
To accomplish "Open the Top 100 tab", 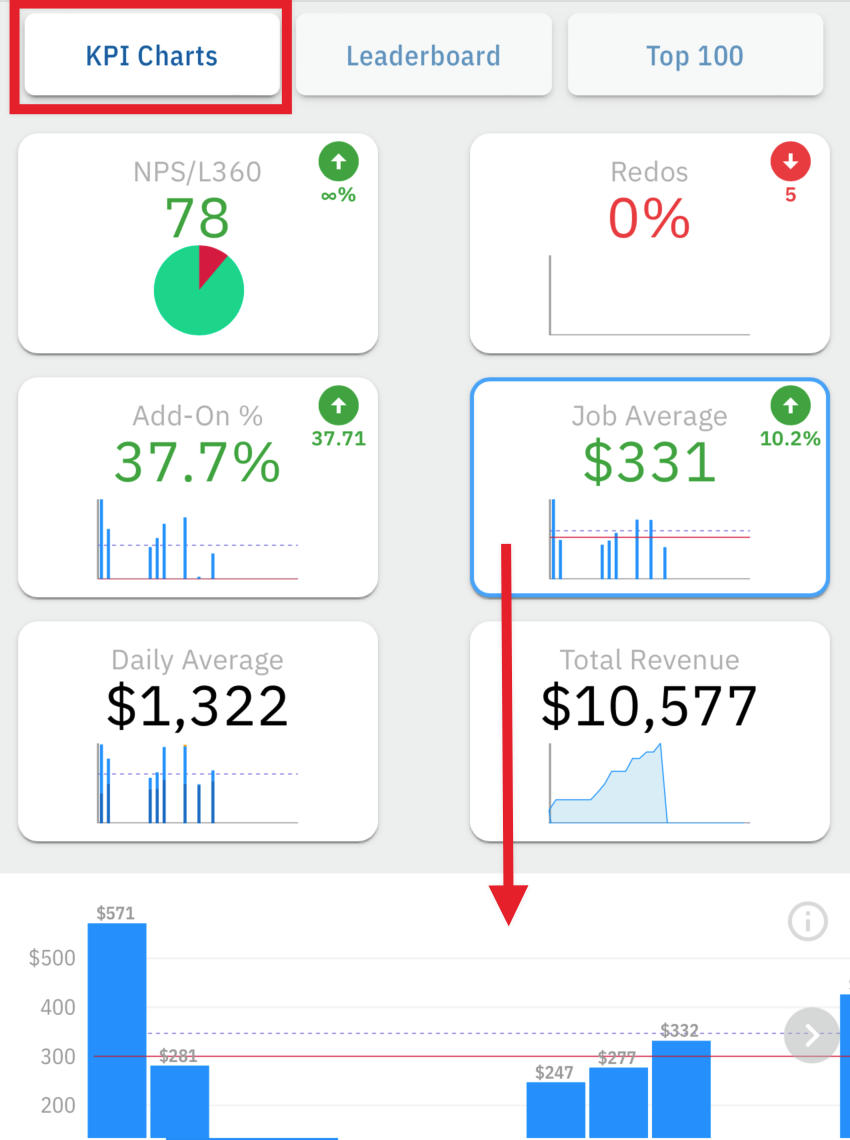I will (x=695, y=55).
